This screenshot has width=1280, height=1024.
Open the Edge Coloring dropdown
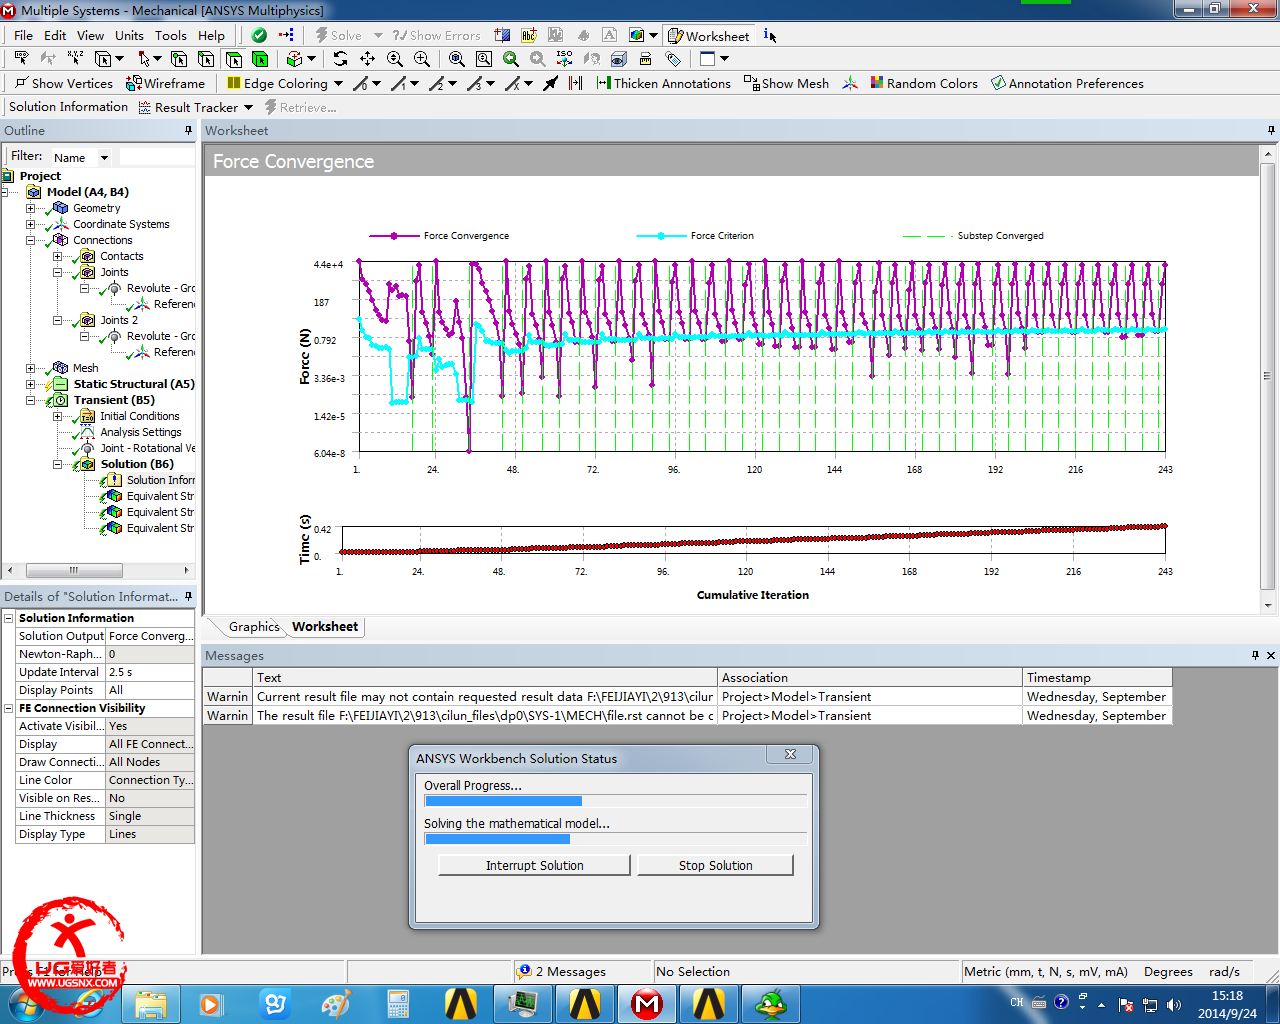point(338,83)
